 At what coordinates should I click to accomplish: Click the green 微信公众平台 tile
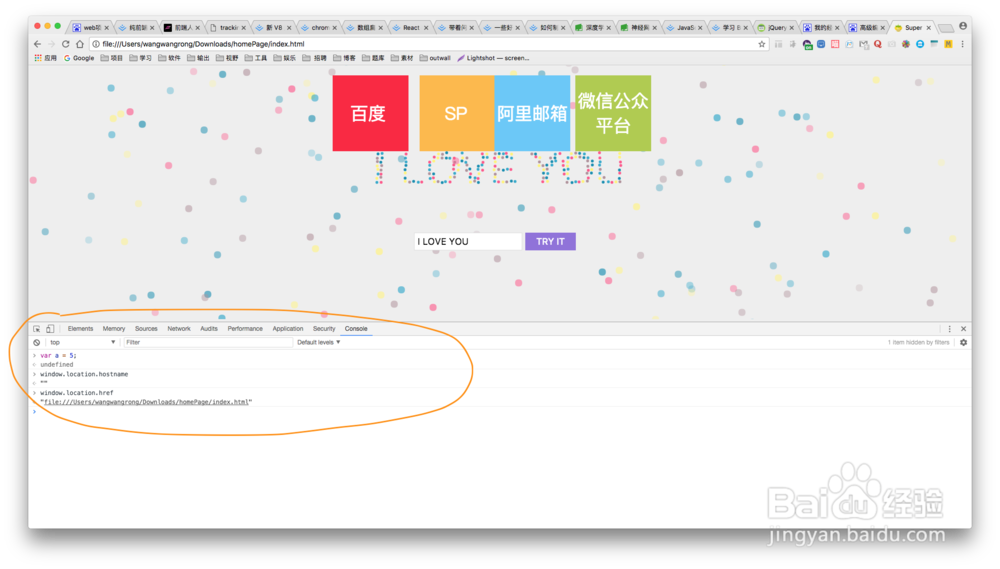point(613,113)
